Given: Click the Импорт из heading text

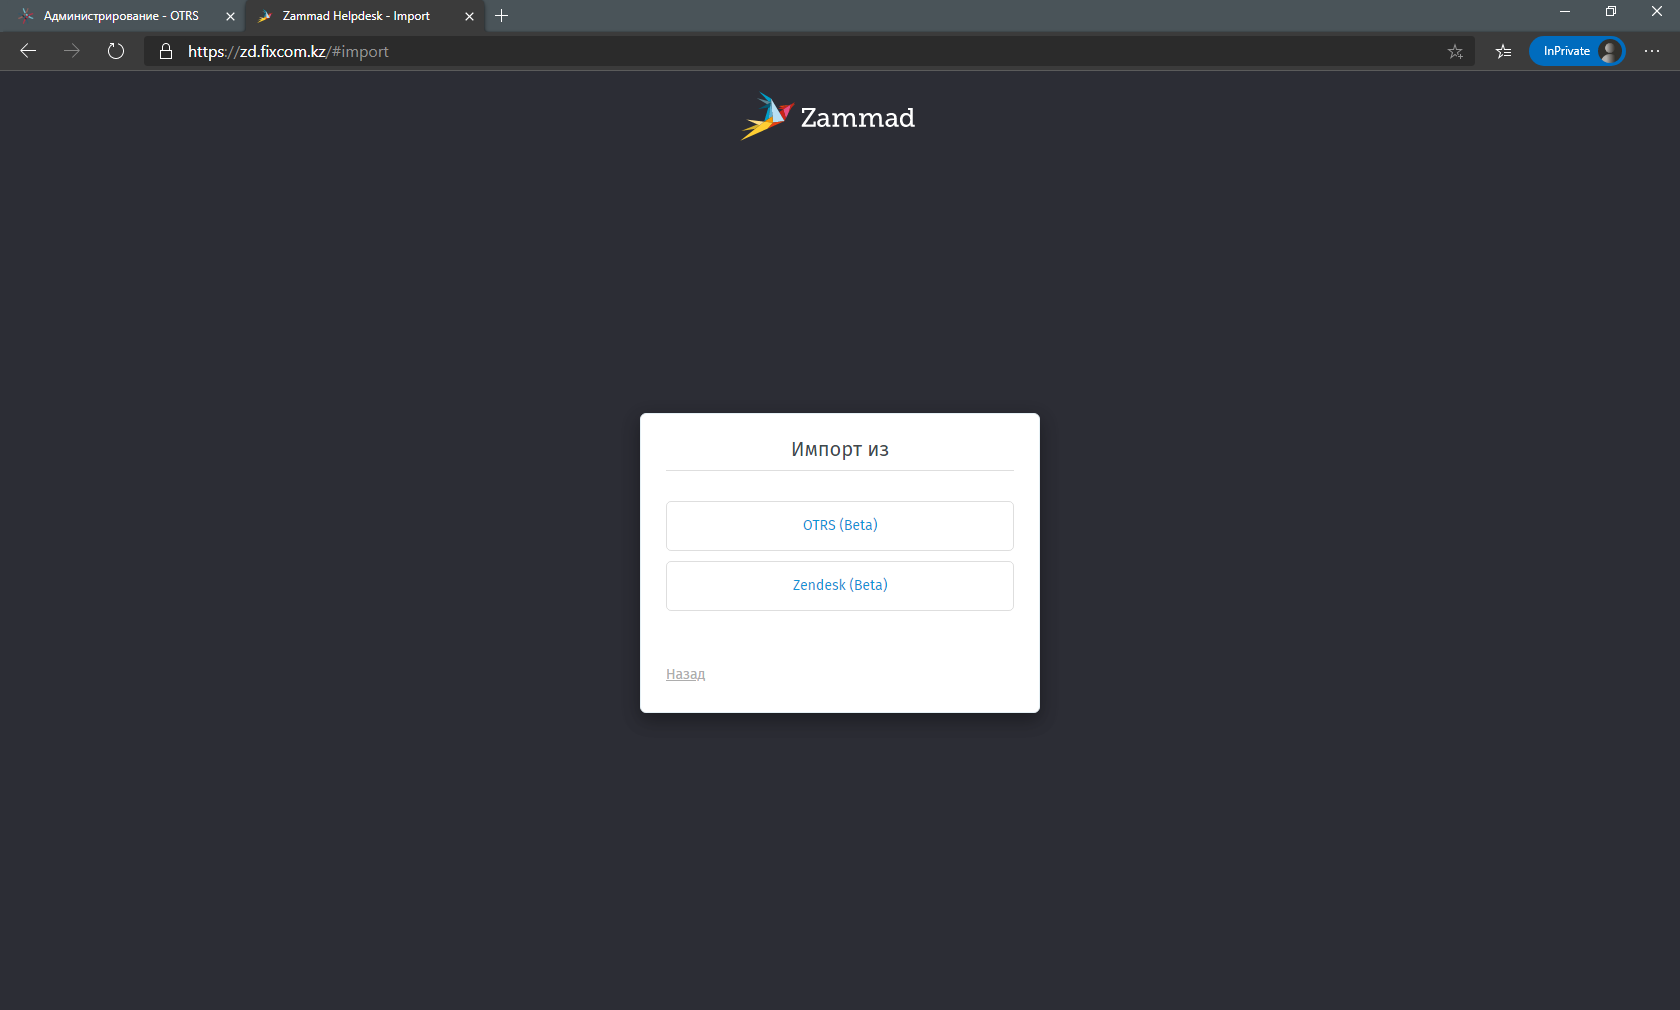Looking at the screenshot, I should [x=840, y=449].
